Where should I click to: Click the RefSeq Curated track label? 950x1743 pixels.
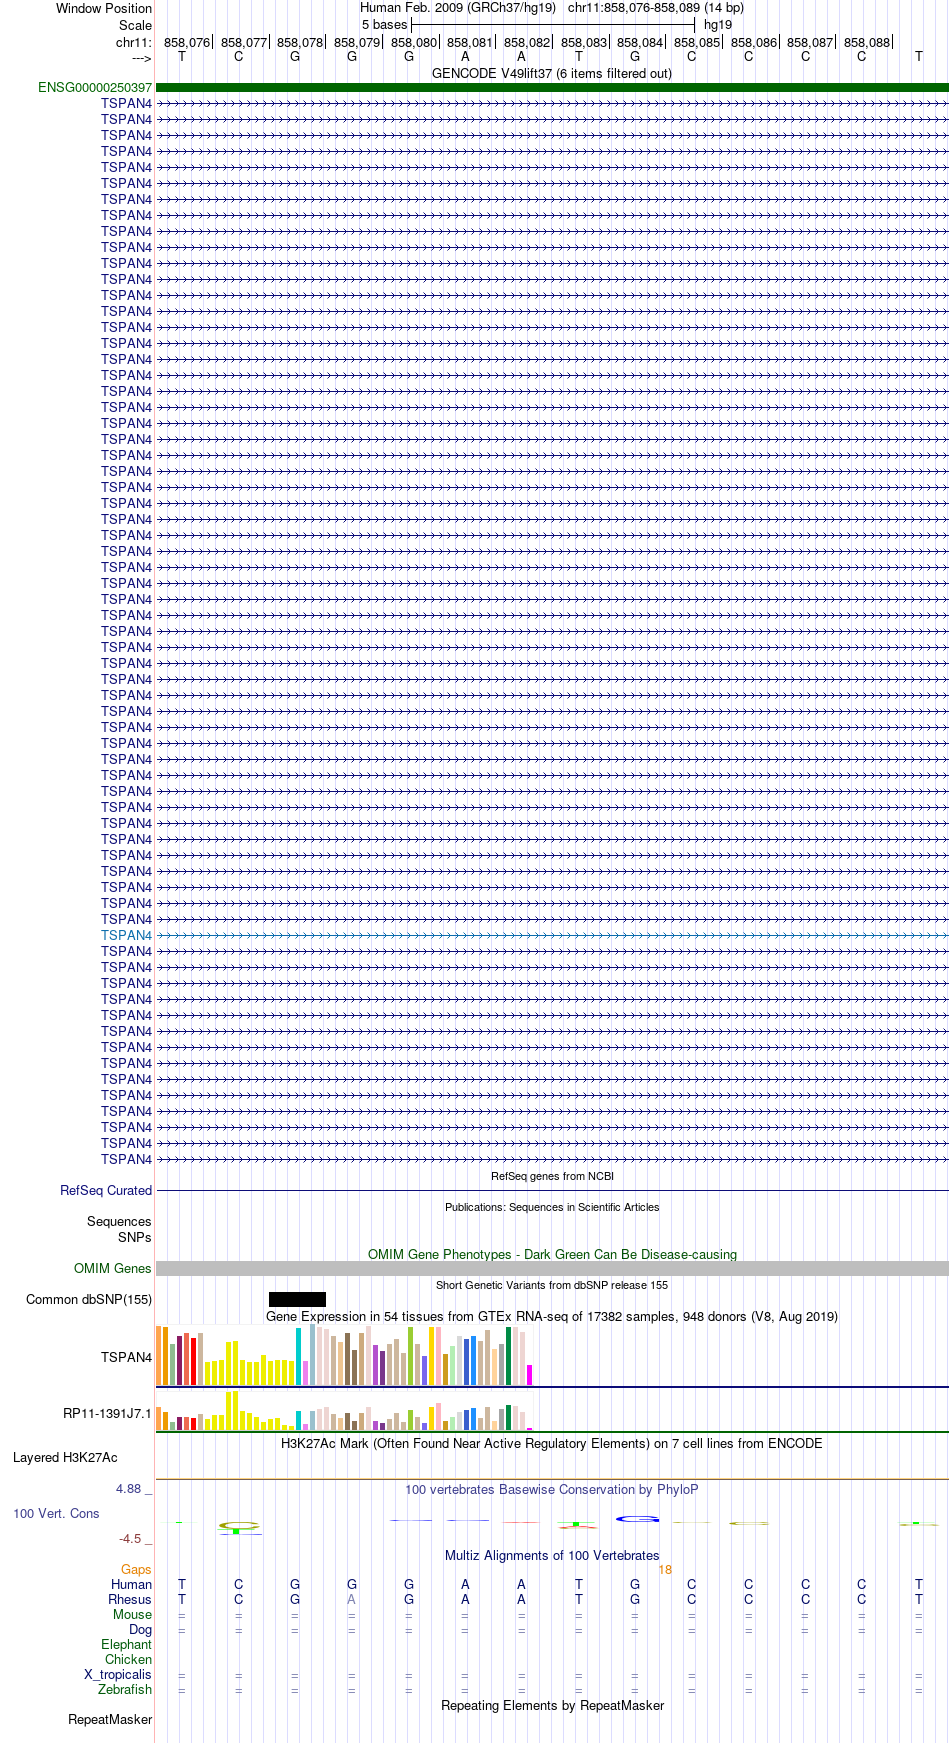click(106, 1190)
